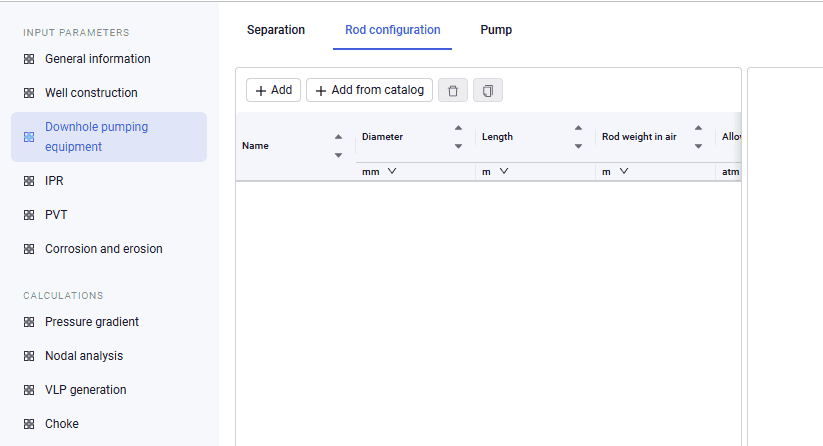Click Add from catalog button
The image size is (823, 446).
point(370,90)
